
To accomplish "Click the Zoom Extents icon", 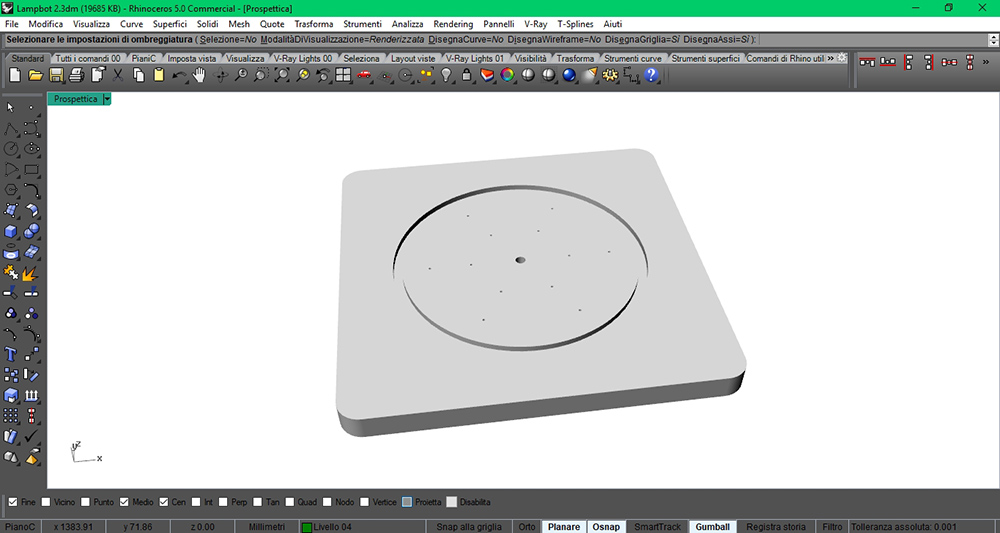I will (x=282, y=75).
